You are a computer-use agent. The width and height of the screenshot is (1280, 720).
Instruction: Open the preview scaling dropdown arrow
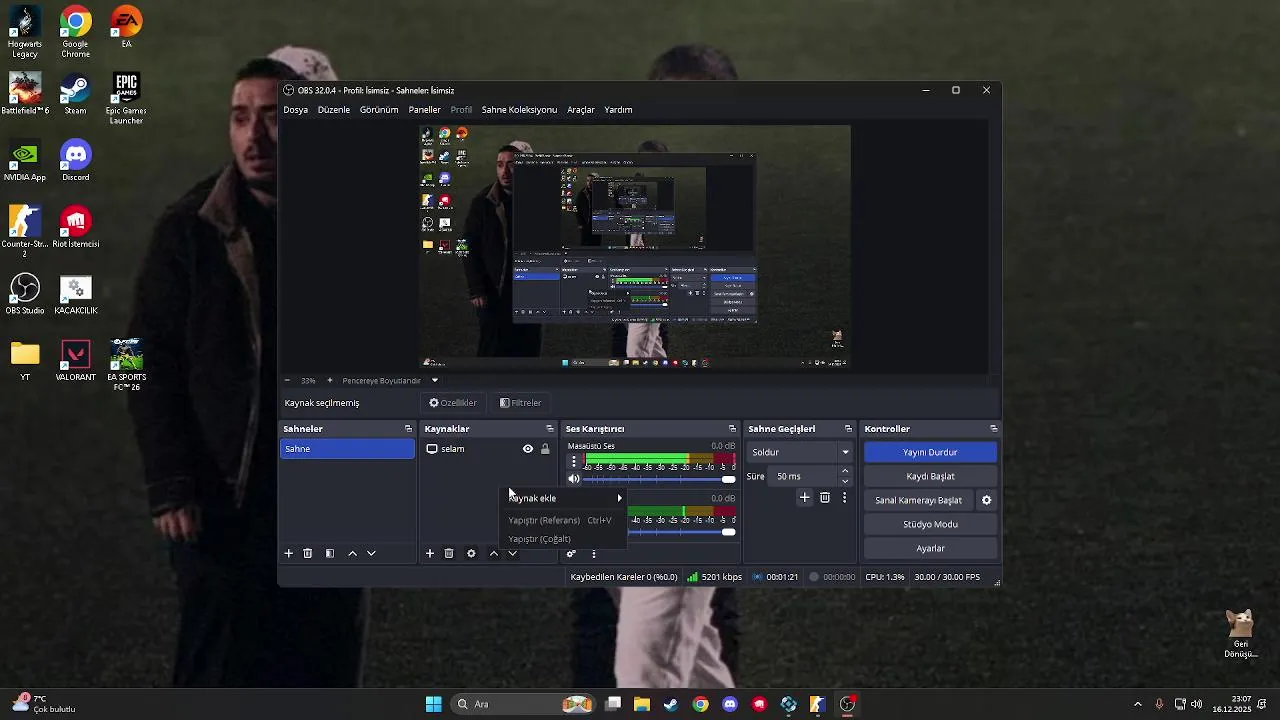[434, 380]
